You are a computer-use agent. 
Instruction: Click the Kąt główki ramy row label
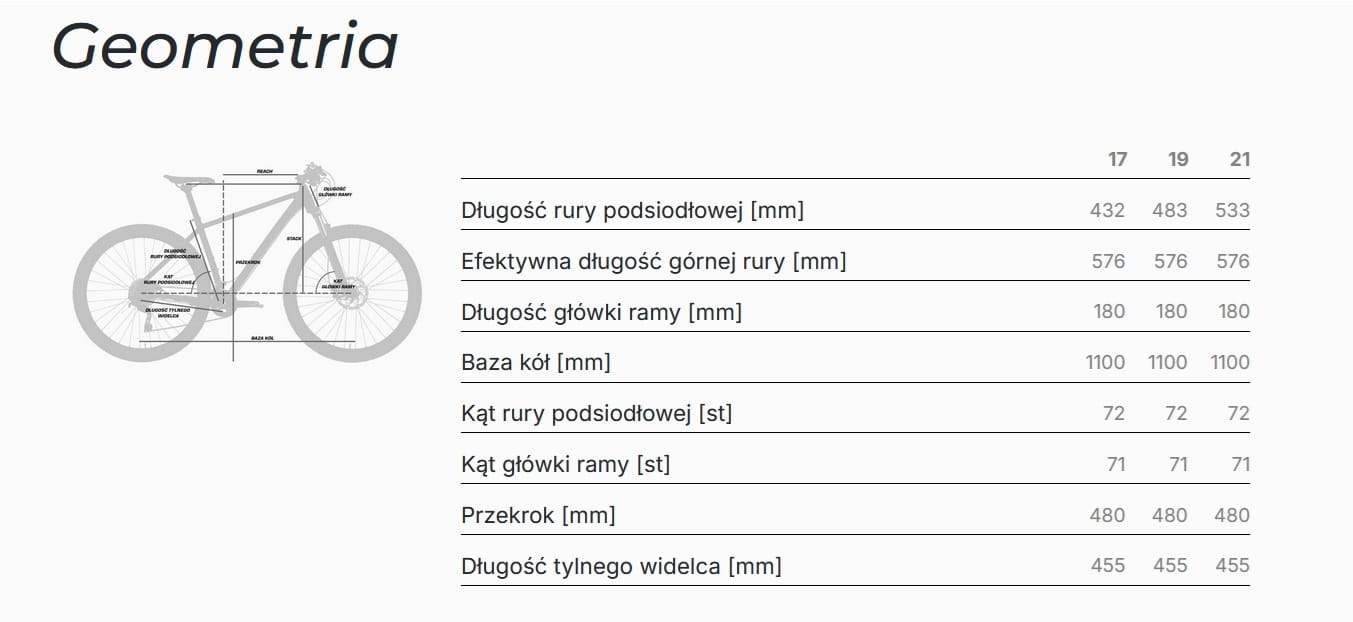[565, 464]
